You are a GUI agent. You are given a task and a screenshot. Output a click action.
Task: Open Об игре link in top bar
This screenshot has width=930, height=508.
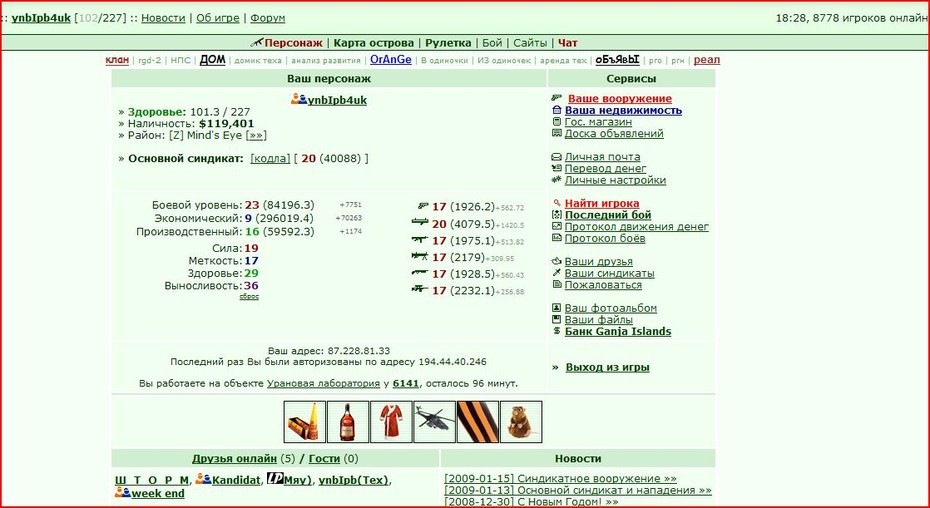[x=218, y=18]
